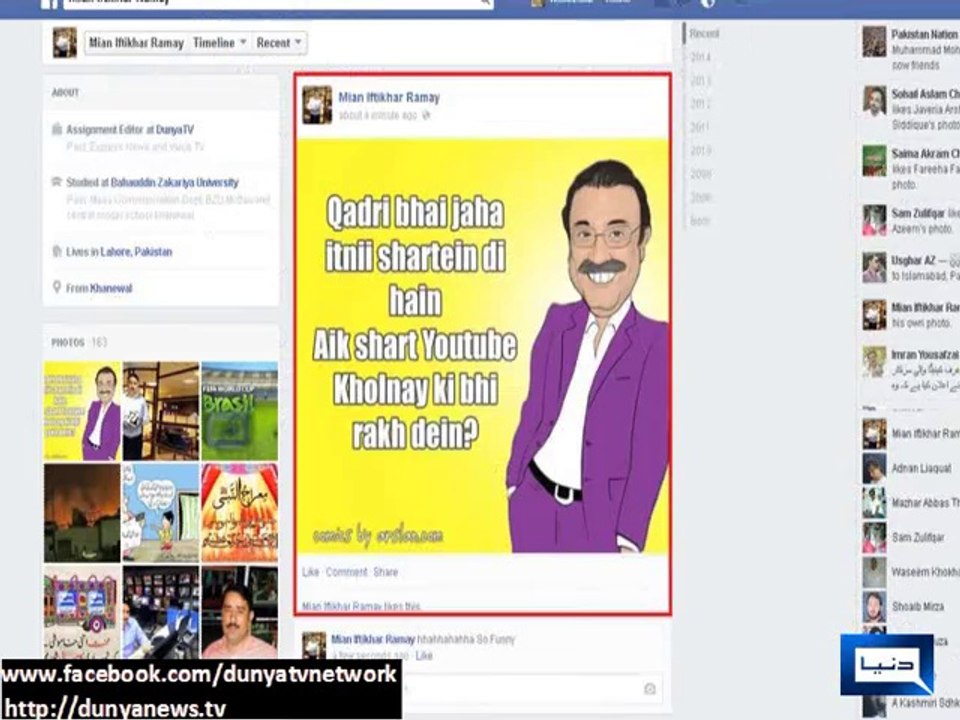This screenshot has width=960, height=720.
Task: Open the newsroom screens photo thumbnail
Action: [x=161, y=612]
